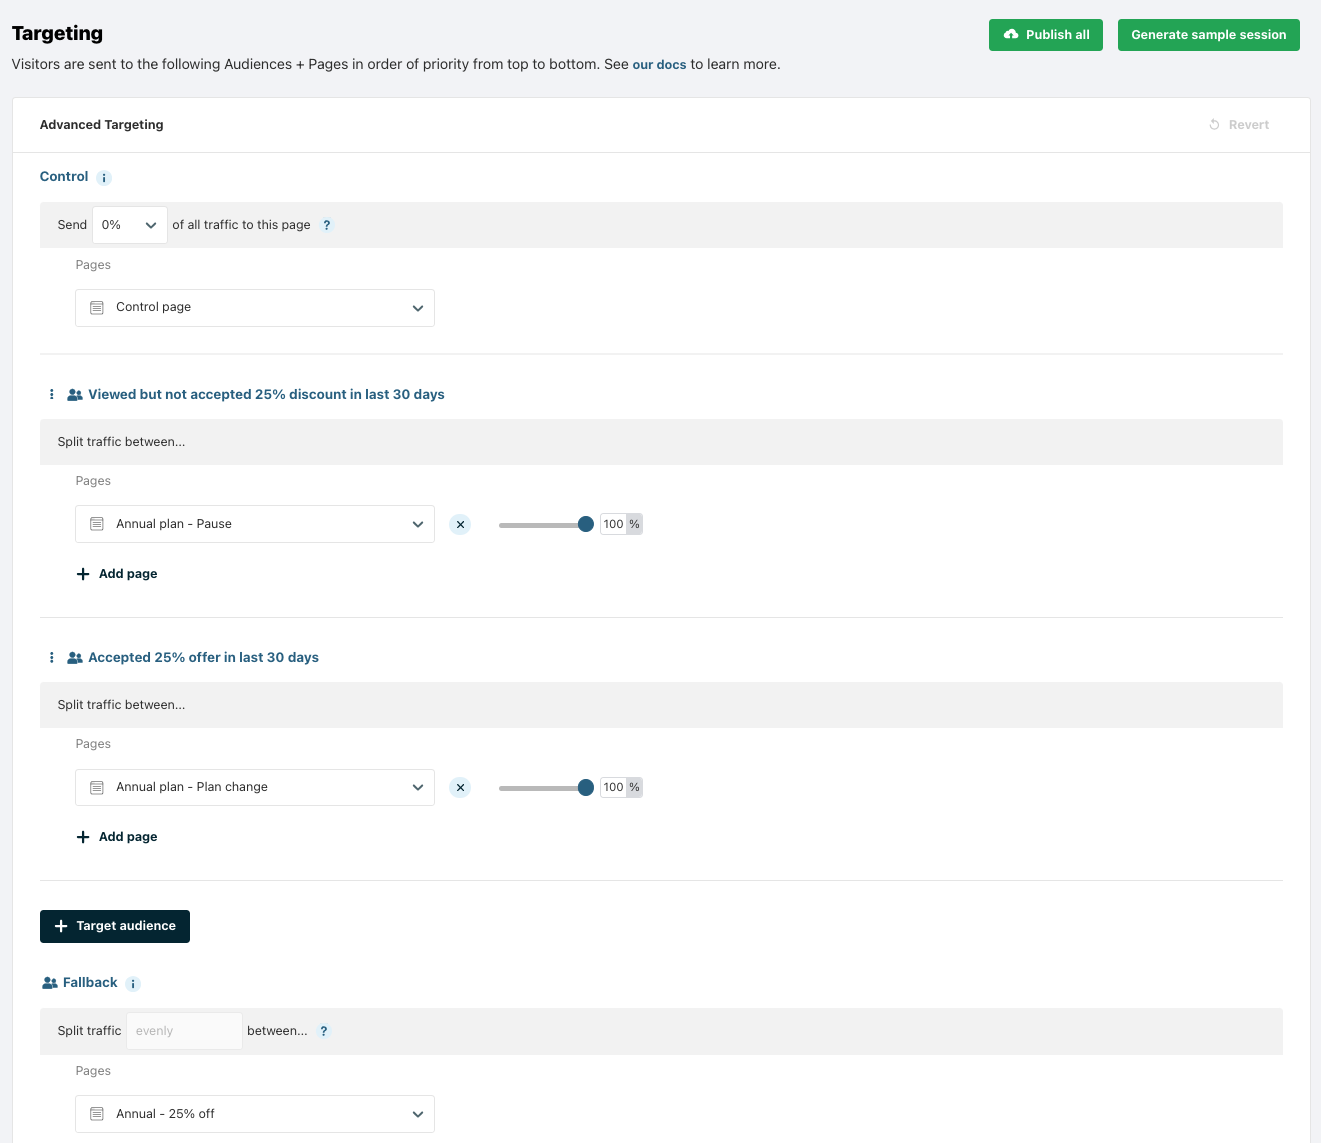Remove the Annual plan - Plan change page
The width and height of the screenshot is (1321, 1143).
coord(460,787)
